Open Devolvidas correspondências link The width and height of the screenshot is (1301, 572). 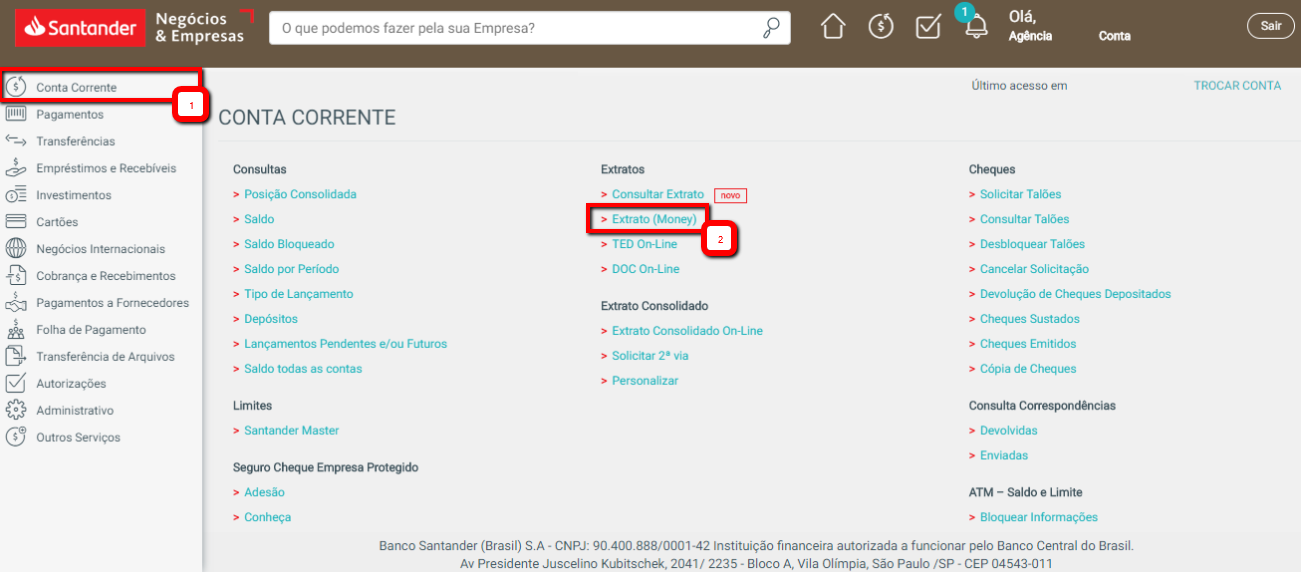[x=1008, y=431]
